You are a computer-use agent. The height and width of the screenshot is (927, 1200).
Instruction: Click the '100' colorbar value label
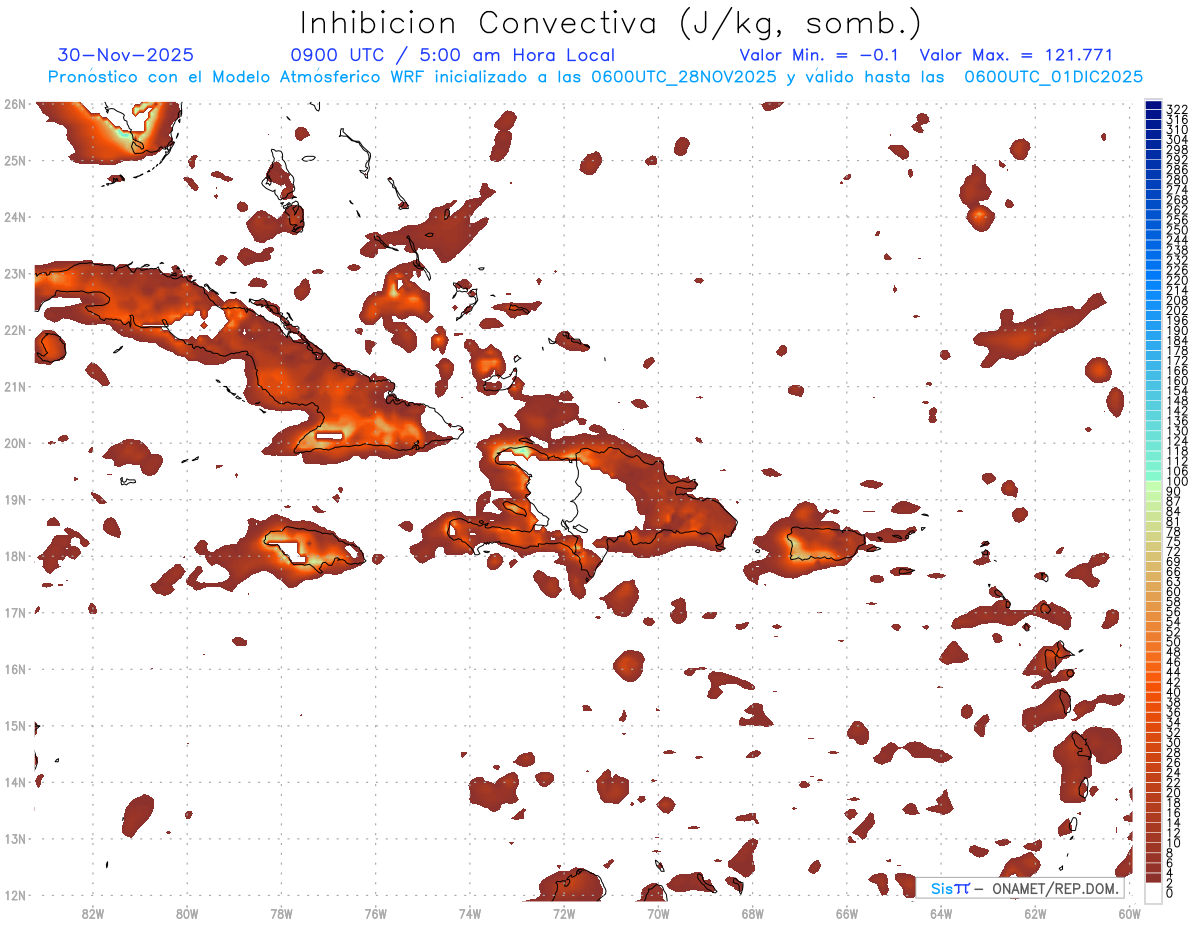(1176, 482)
